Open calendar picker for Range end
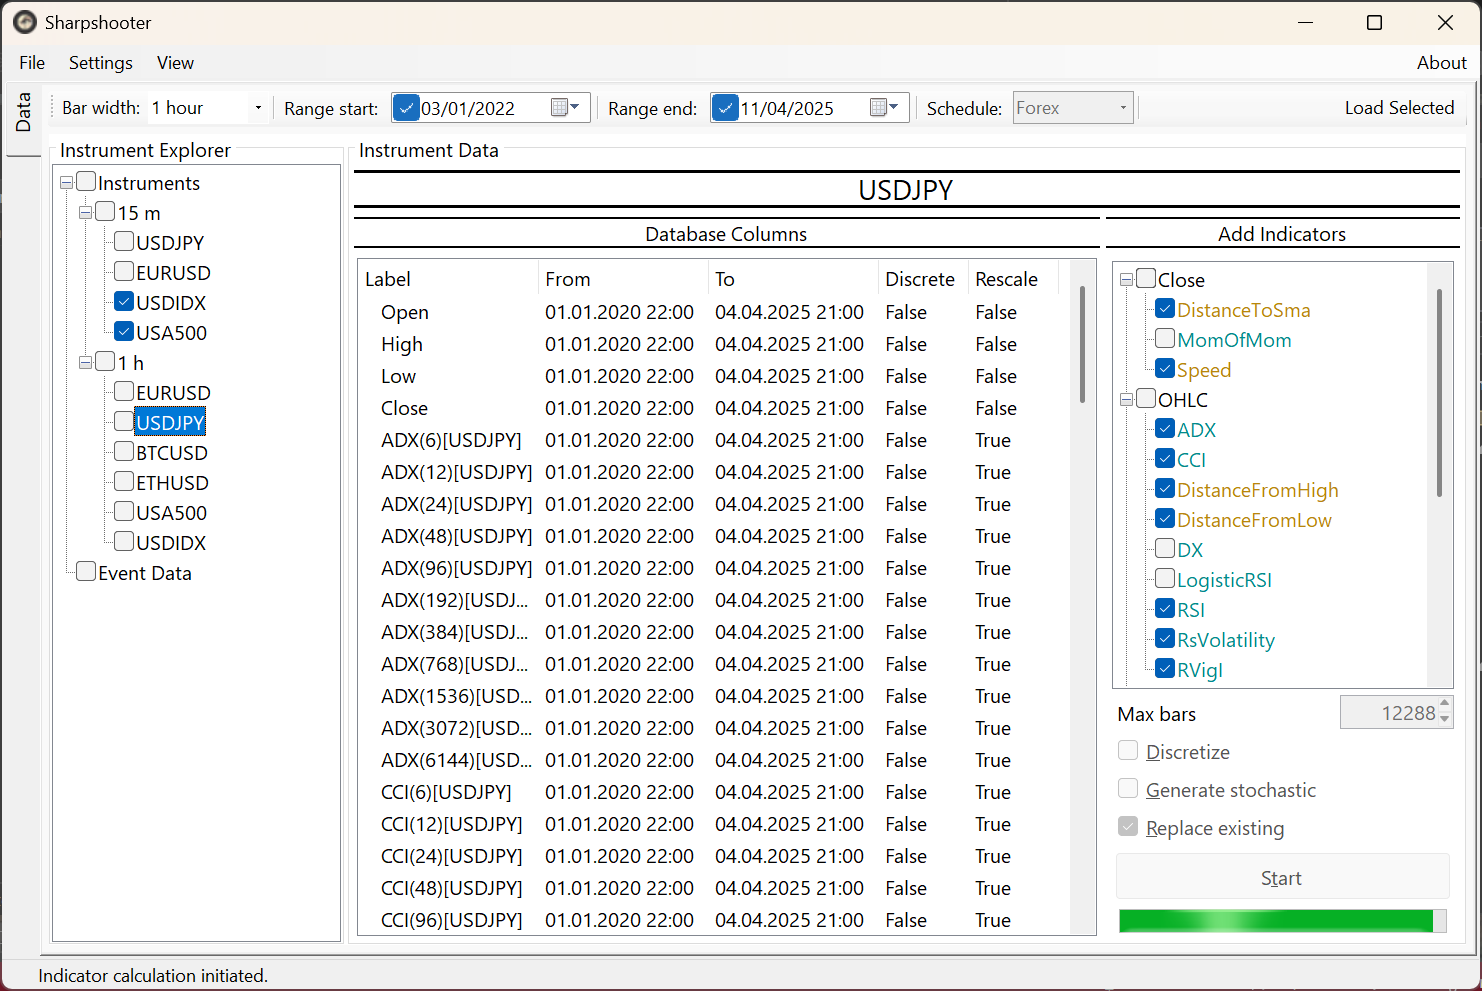1482x991 pixels. click(x=885, y=107)
